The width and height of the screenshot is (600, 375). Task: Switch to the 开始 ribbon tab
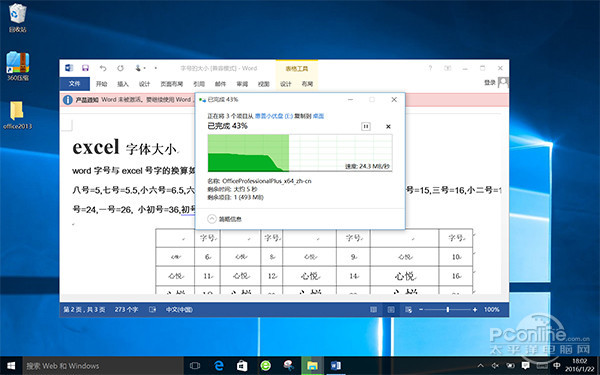point(101,84)
